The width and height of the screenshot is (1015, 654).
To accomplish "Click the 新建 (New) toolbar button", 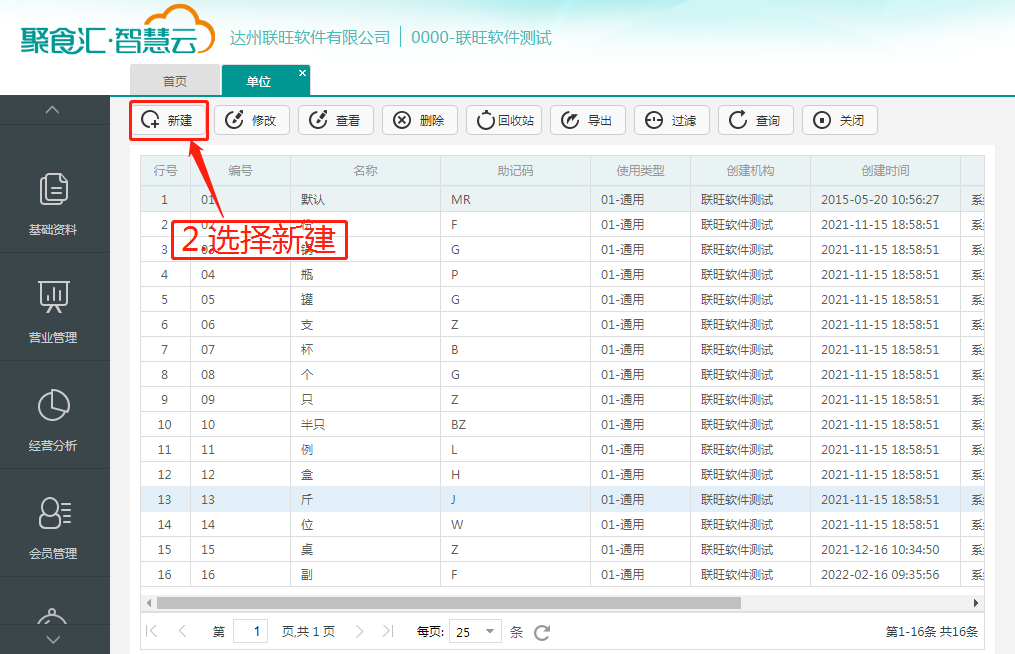I will tap(168, 120).
